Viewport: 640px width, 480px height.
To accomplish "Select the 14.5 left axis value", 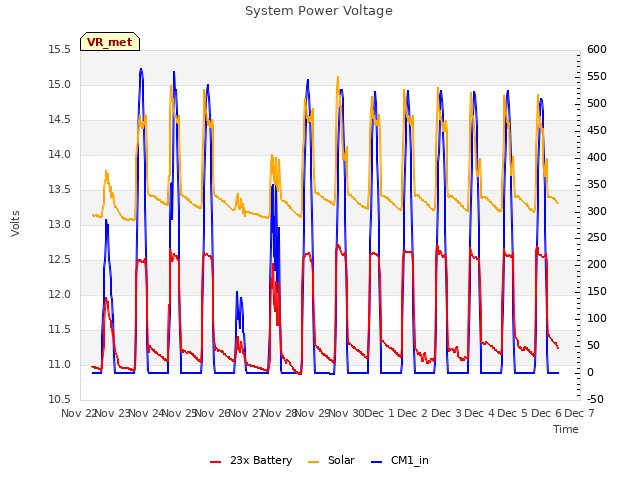I will pyautogui.click(x=60, y=120).
